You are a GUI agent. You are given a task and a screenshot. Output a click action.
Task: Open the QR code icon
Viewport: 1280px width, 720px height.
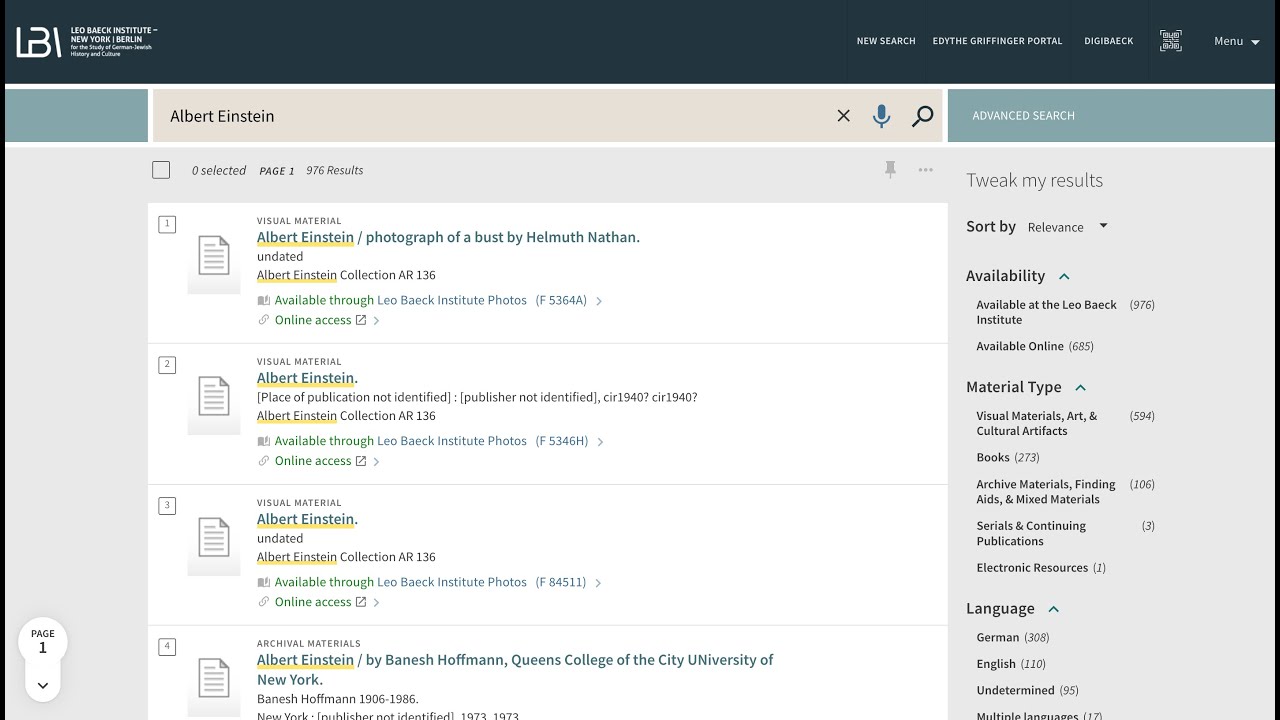pyautogui.click(x=1170, y=41)
